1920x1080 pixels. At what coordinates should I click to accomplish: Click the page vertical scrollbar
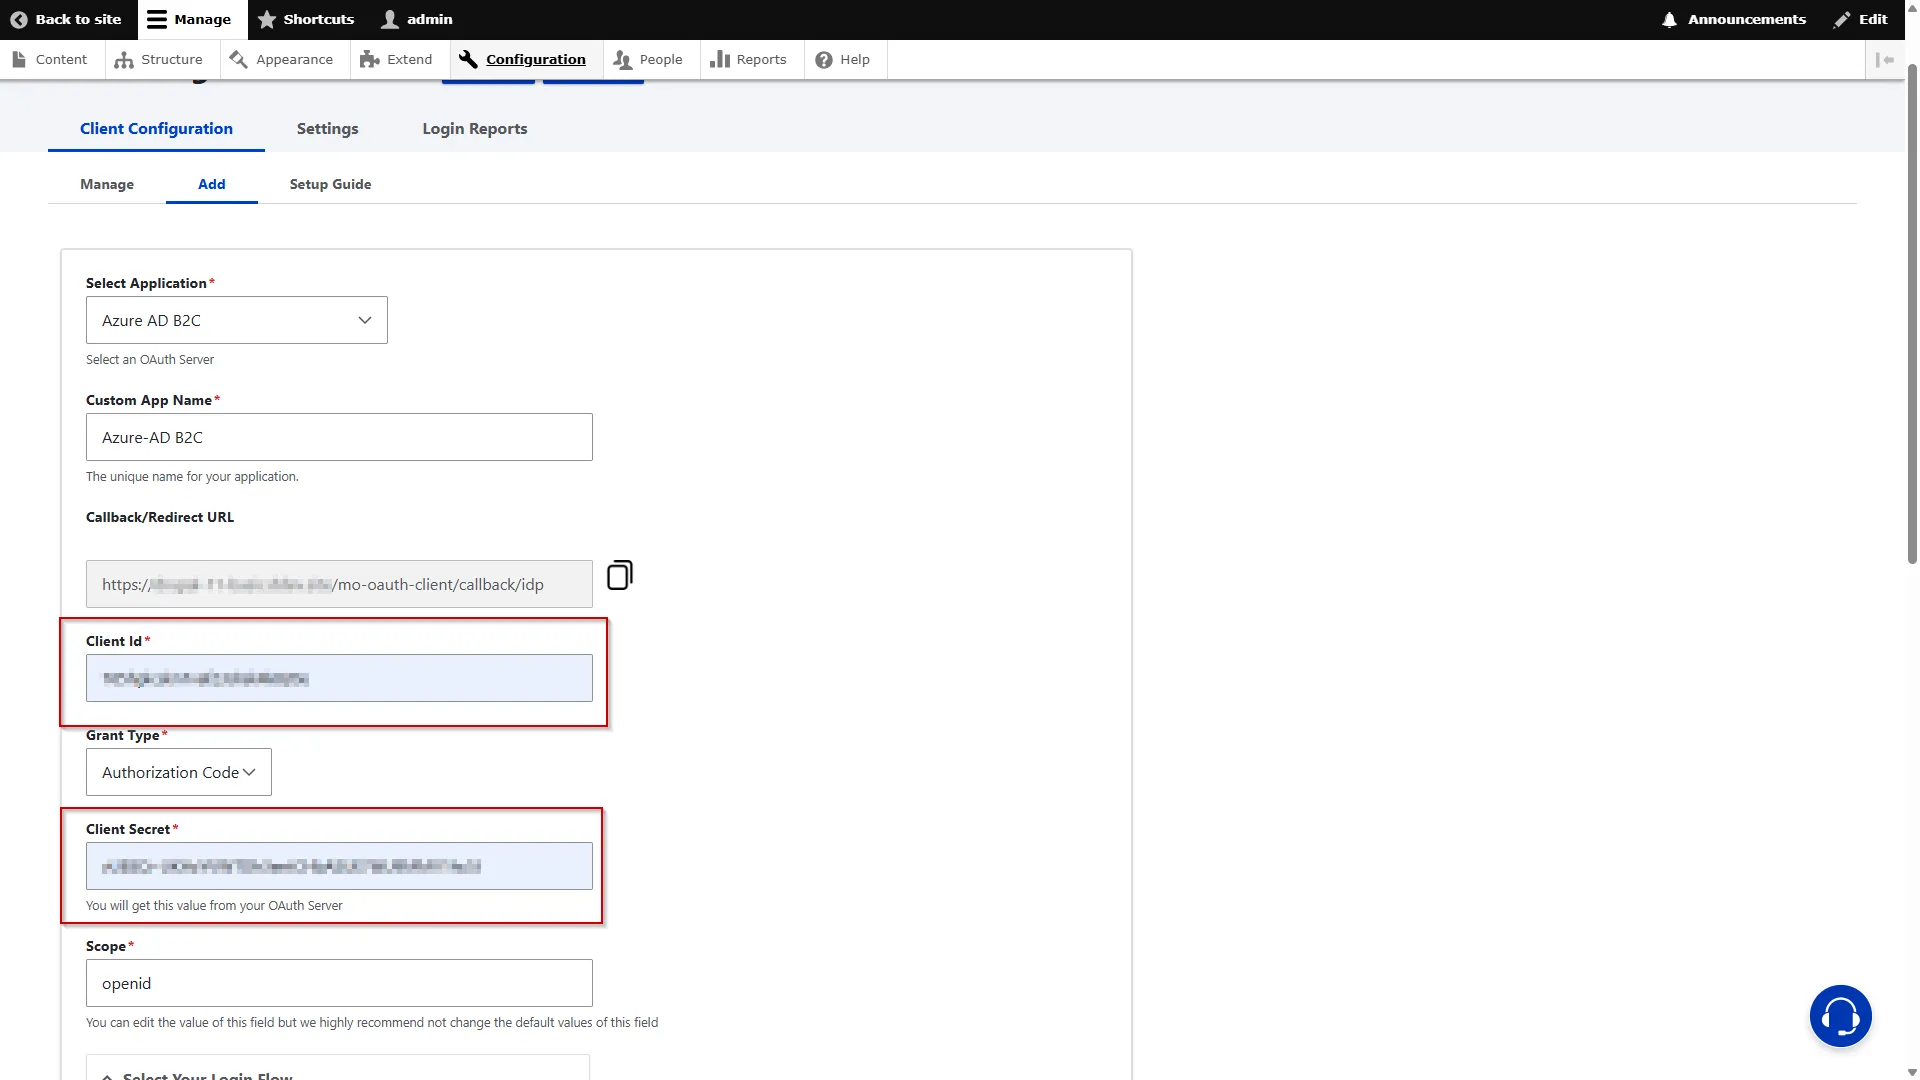point(1912,312)
